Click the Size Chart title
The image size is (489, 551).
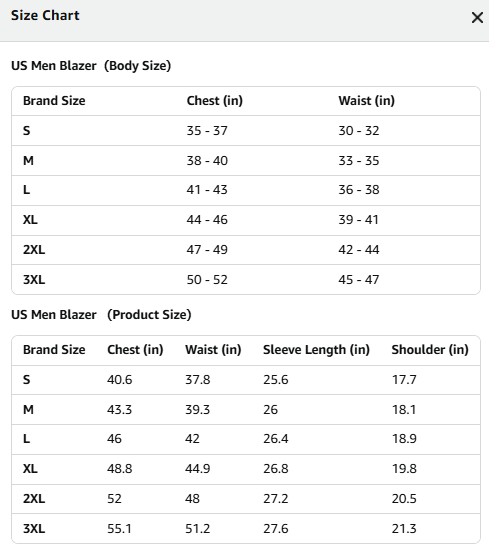click(x=45, y=15)
